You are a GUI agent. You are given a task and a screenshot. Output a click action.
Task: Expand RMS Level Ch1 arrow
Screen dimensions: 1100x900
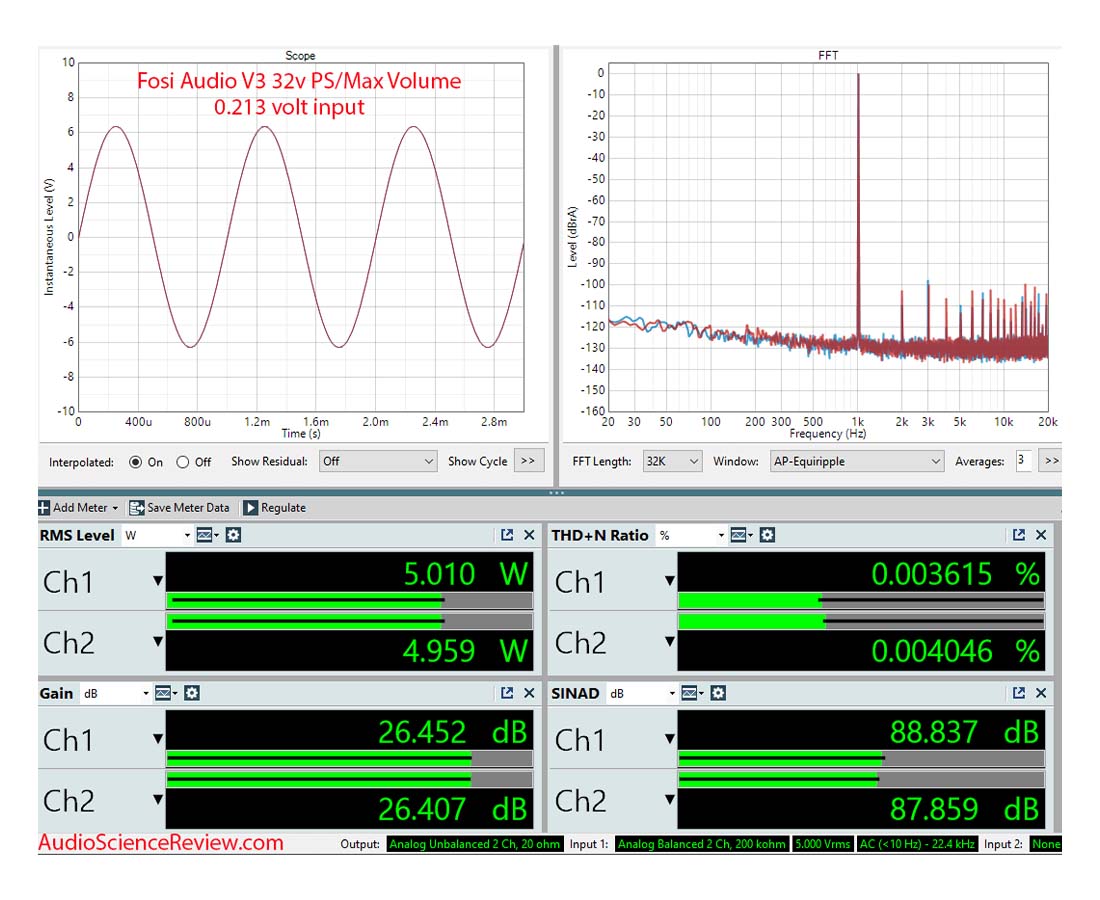pyautogui.click(x=158, y=581)
